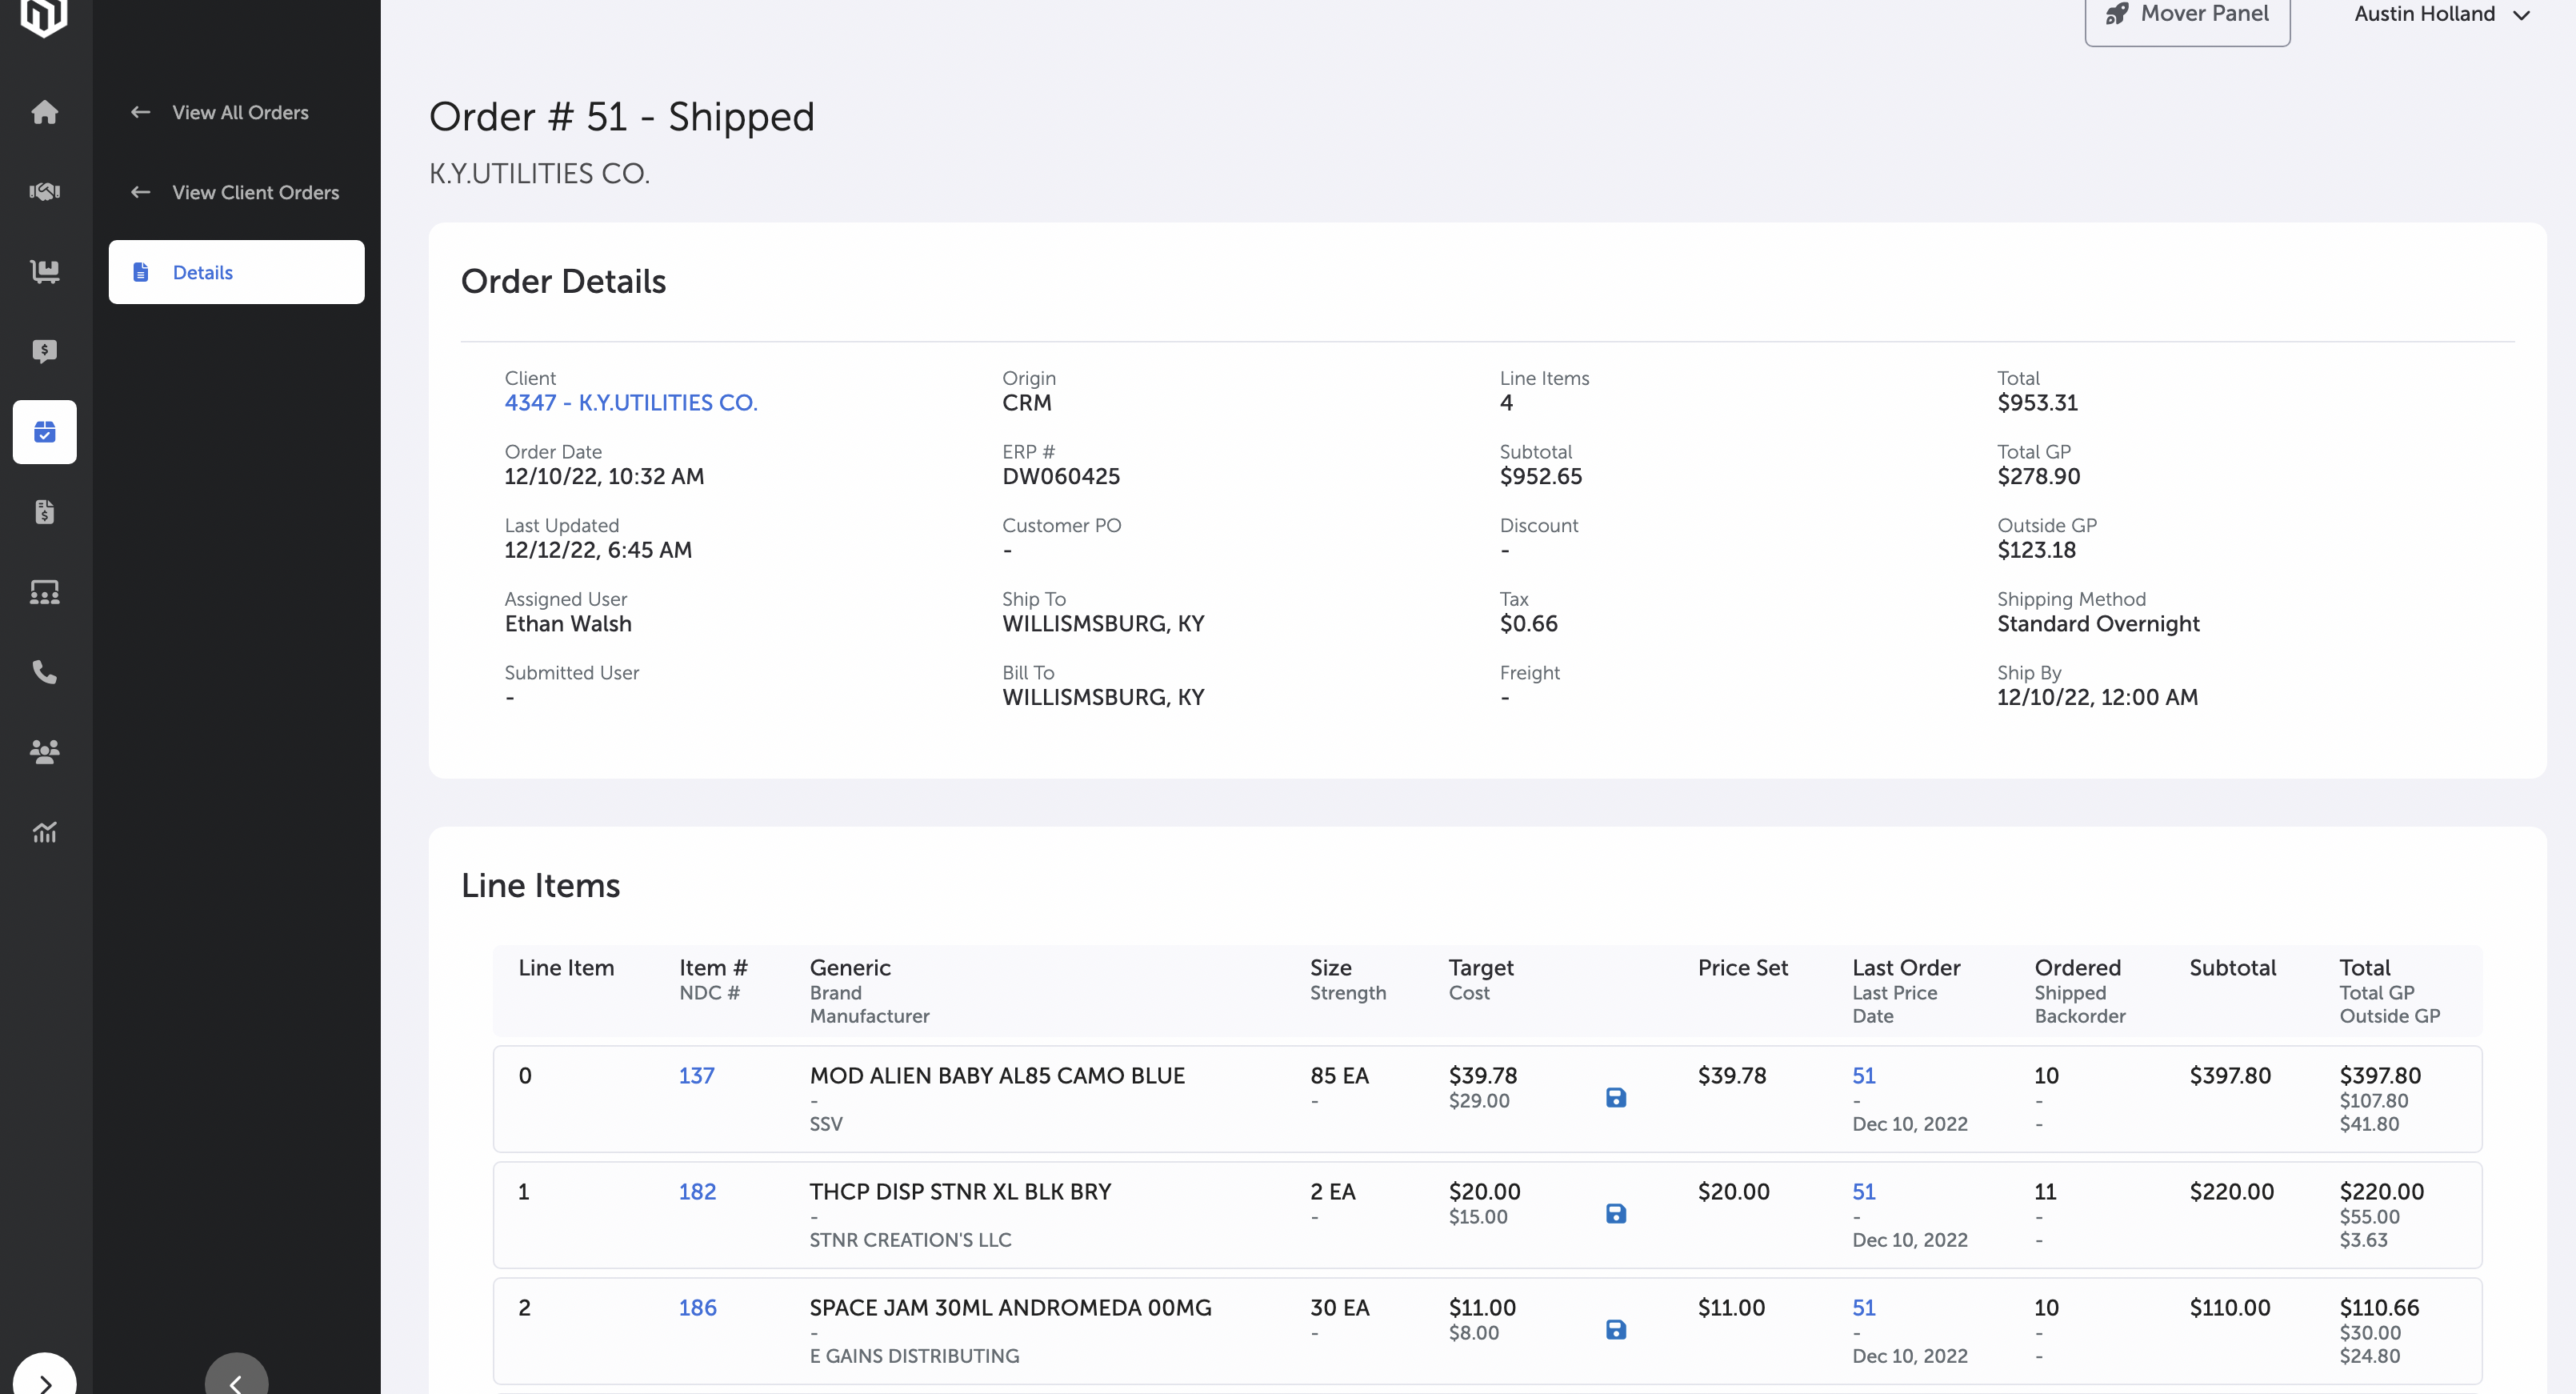The width and height of the screenshot is (2576, 1394).
Task: Open item number 137 link
Action: coord(696,1076)
